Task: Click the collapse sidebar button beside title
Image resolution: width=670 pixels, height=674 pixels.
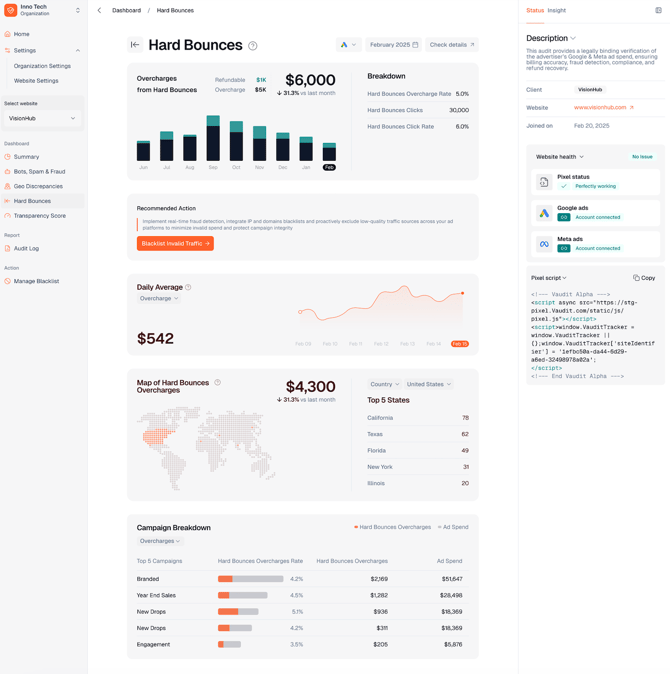Action: [x=135, y=45]
